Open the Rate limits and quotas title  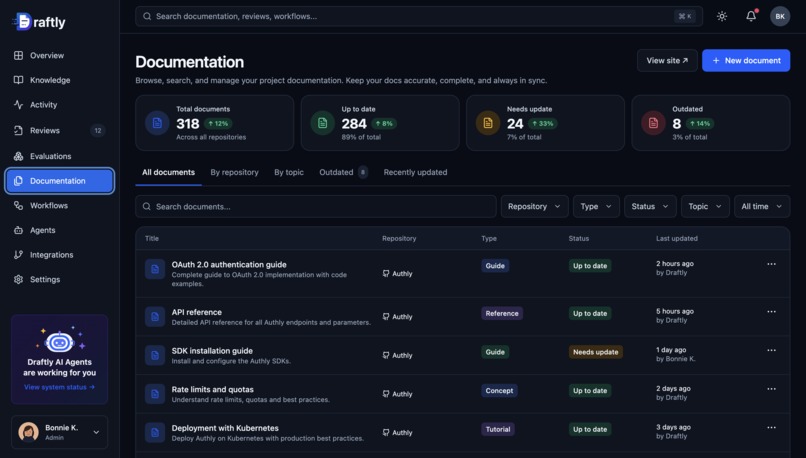click(x=212, y=390)
